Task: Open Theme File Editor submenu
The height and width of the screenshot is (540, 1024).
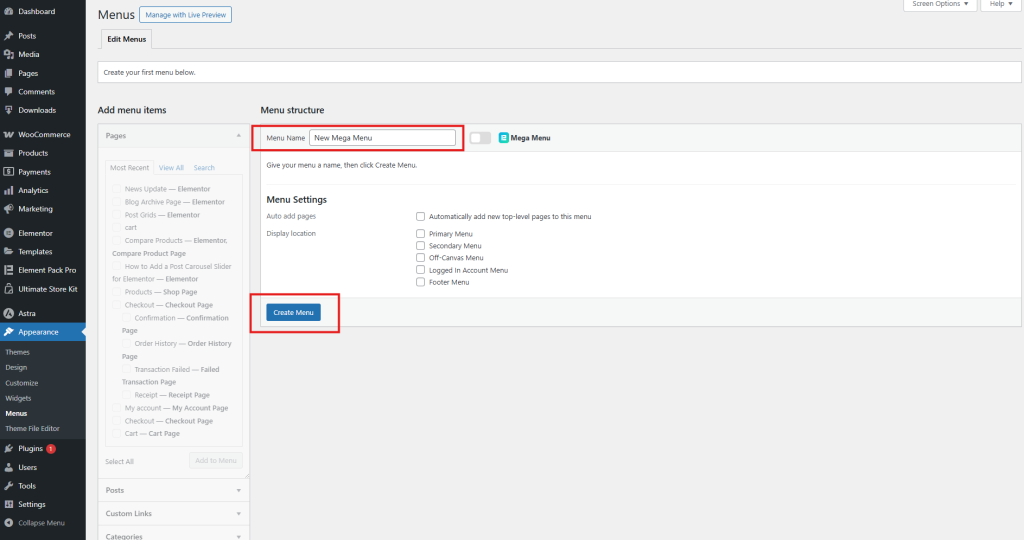Action: click(x=33, y=429)
